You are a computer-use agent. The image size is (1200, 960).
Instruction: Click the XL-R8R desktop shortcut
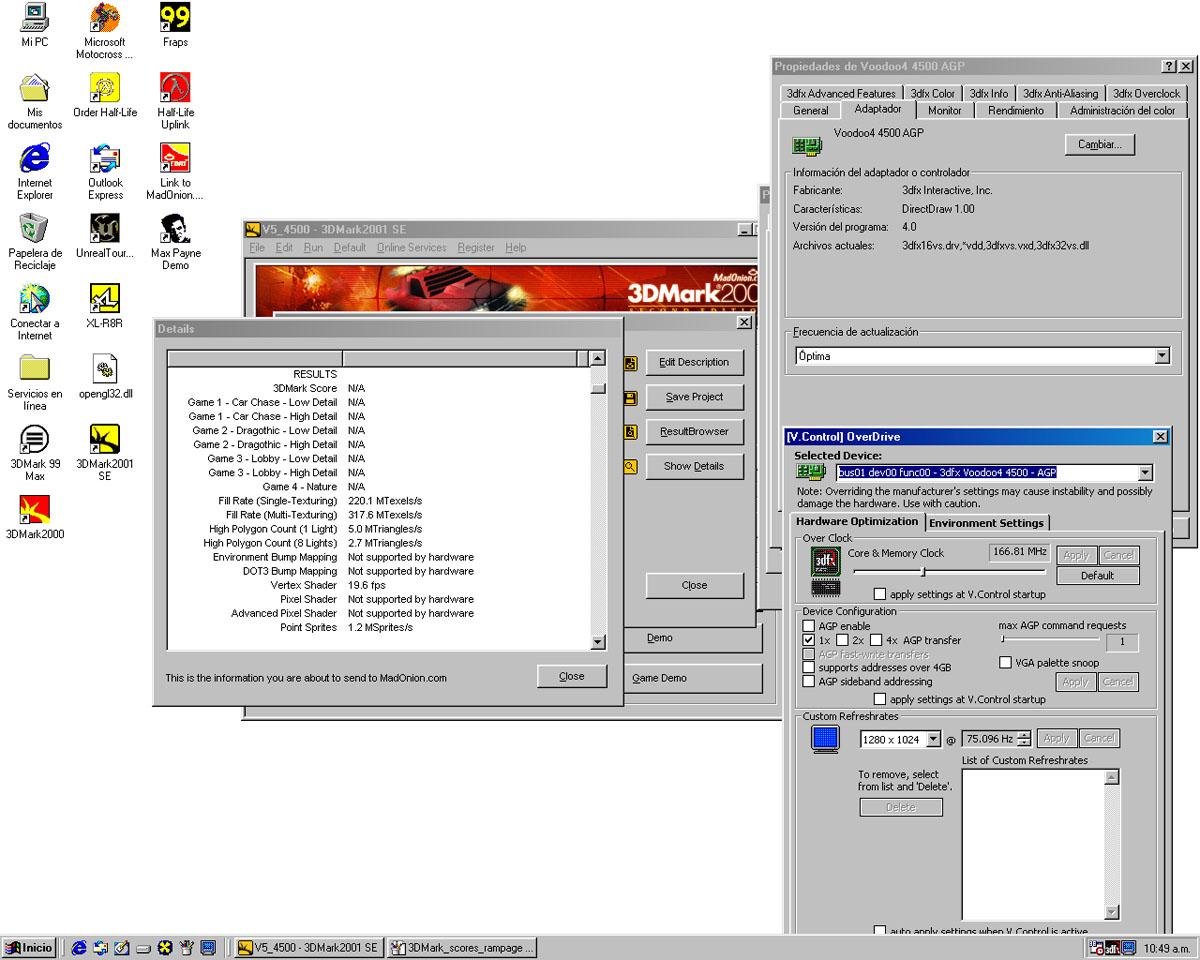click(105, 305)
